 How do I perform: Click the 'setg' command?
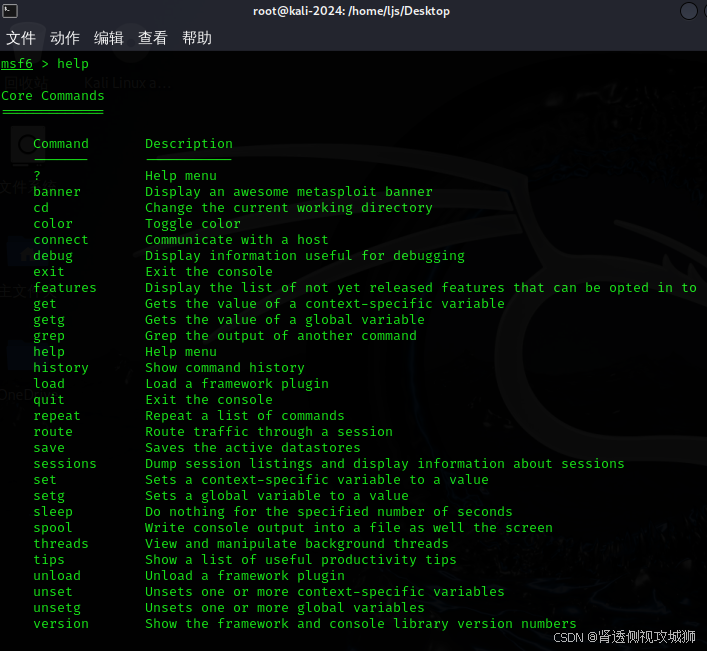[49, 495]
